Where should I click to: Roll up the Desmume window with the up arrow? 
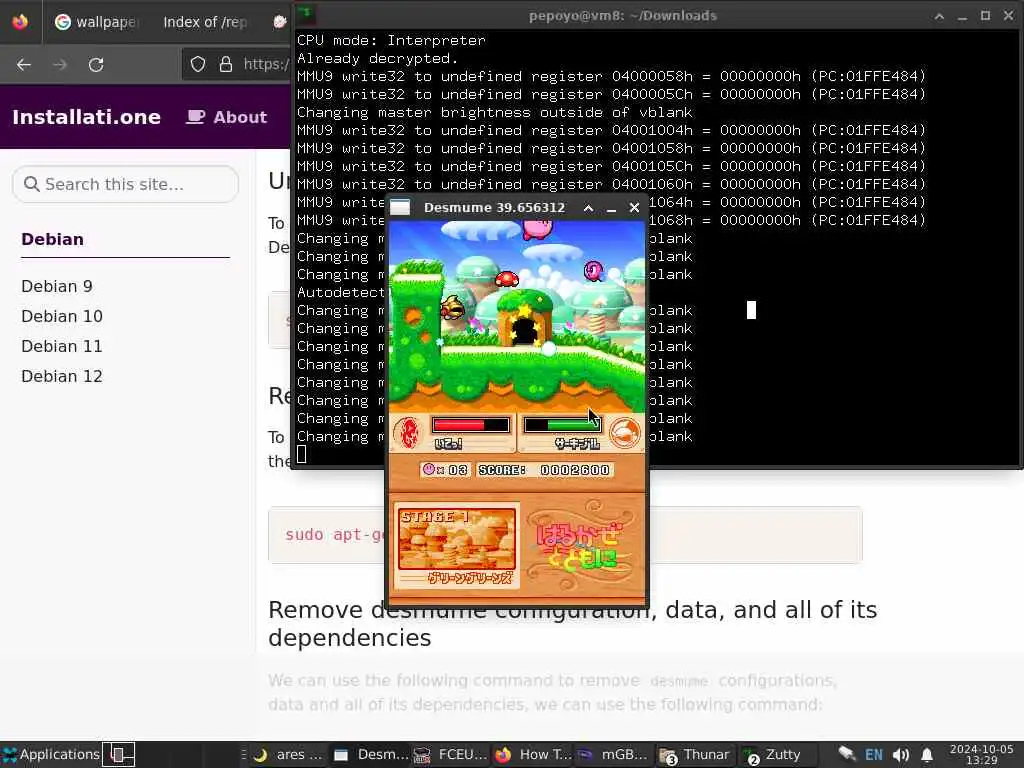[588, 208]
